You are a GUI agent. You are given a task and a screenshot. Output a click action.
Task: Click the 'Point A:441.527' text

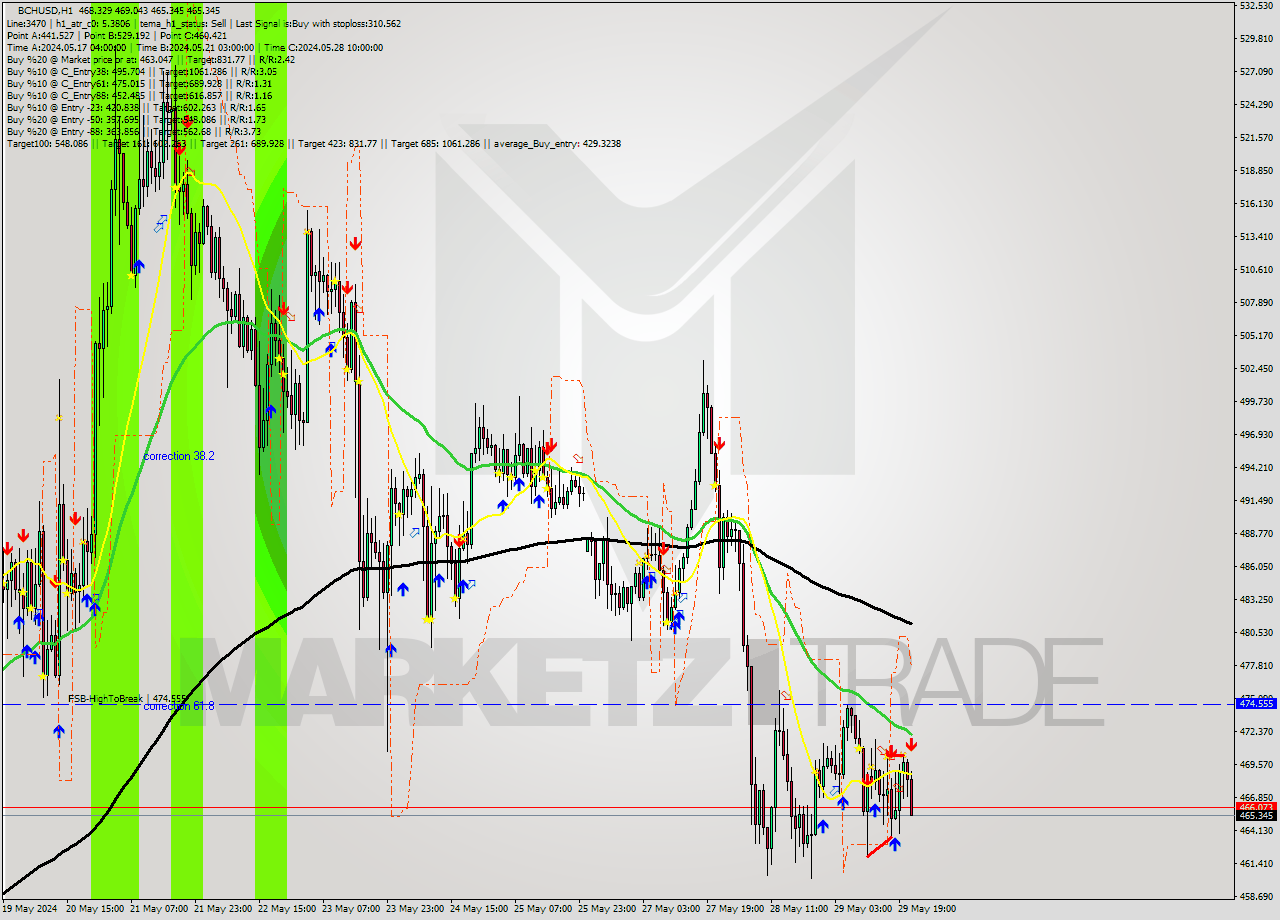(x=40, y=35)
